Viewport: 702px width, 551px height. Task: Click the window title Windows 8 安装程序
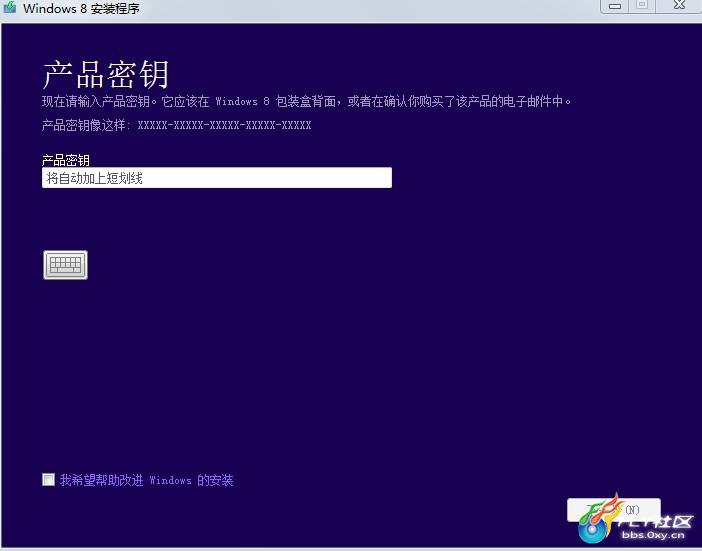click(81, 8)
